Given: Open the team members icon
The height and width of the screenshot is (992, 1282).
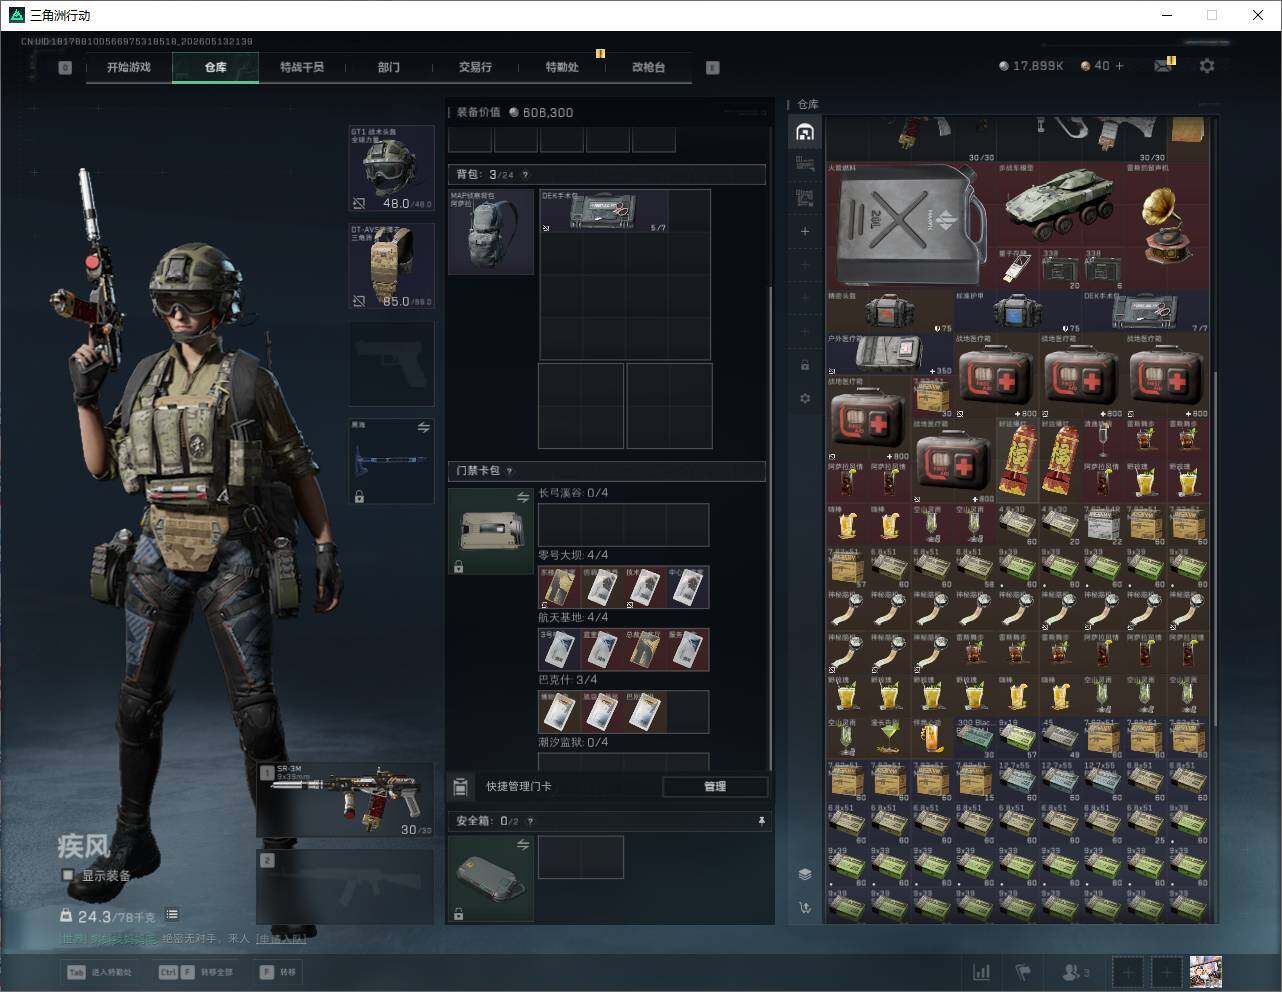Looking at the screenshot, I should coord(1076,972).
